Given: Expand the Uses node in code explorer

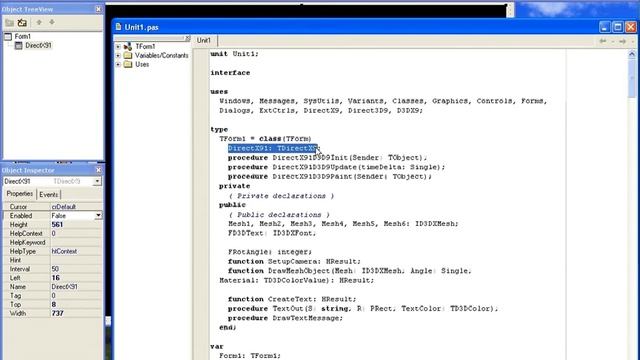Looking at the screenshot, I should pyautogui.click(x=118, y=64).
